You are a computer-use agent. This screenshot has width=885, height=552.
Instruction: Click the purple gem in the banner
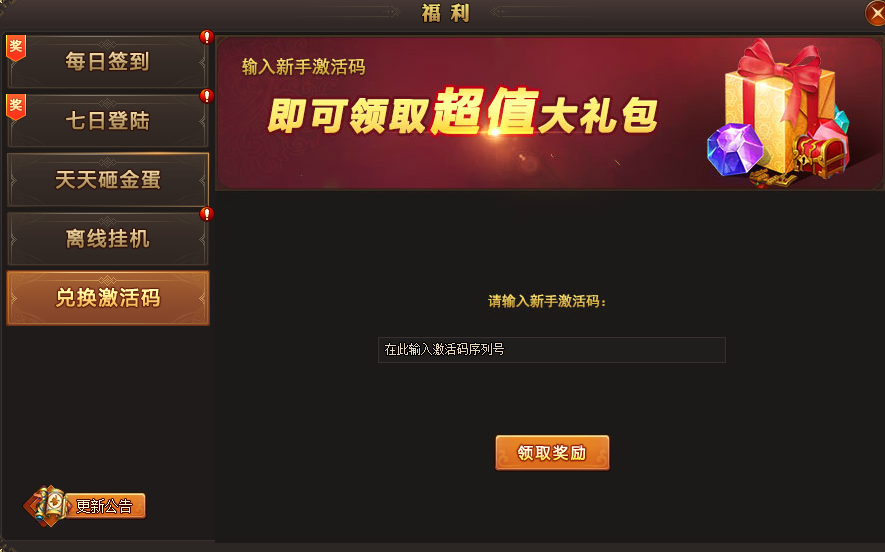click(735, 149)
